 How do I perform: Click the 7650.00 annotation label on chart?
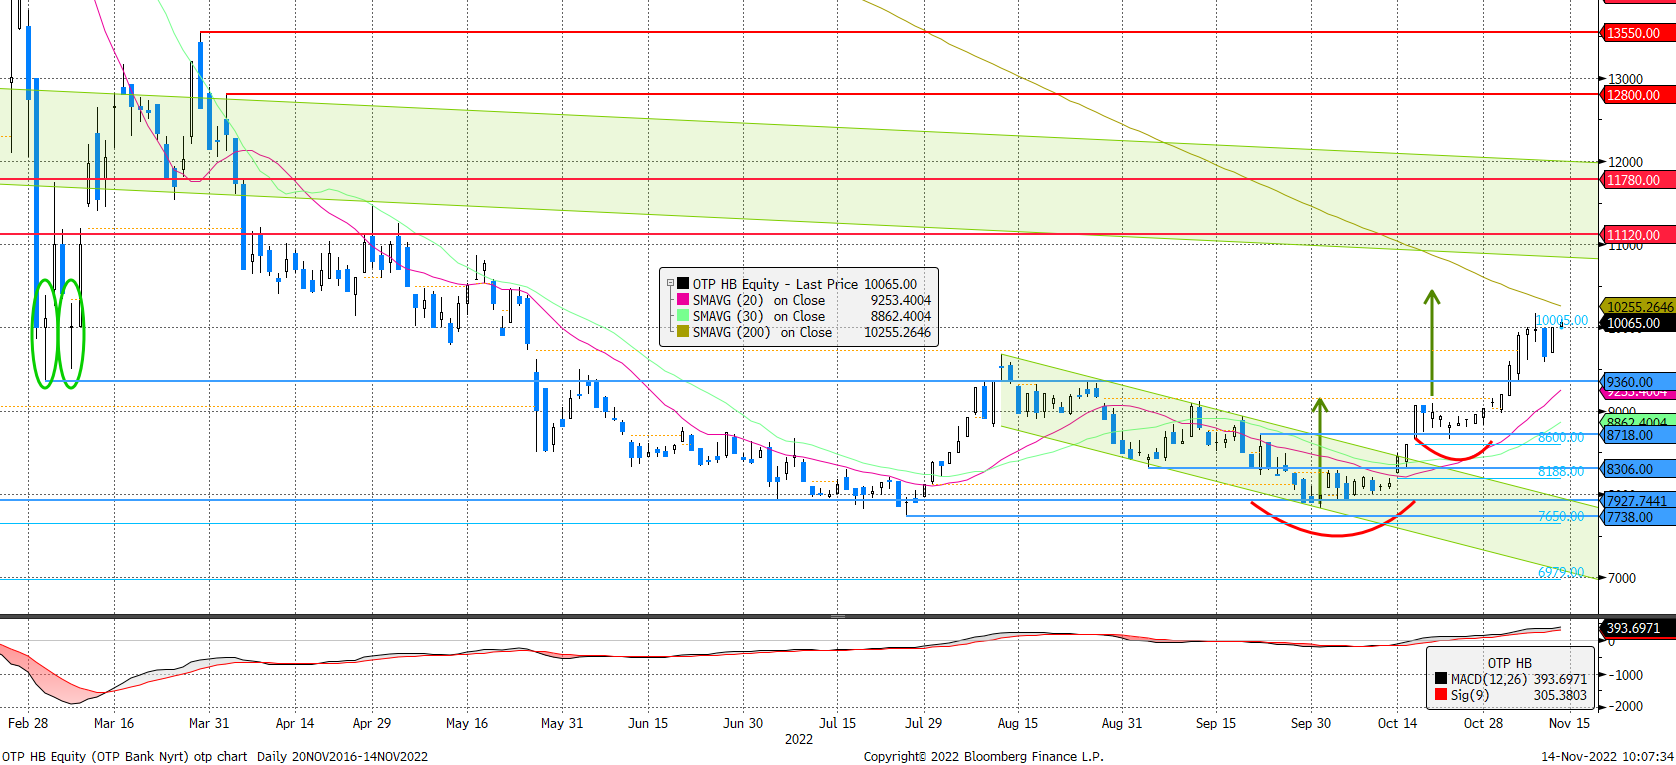coord(1561,517)
